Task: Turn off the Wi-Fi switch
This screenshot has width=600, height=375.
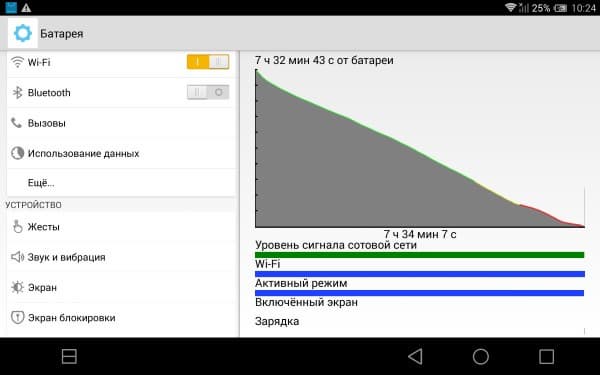Action: point(208,62)
